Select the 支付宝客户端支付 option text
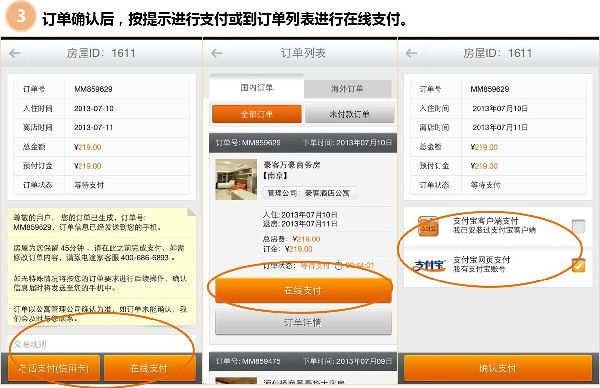This screenshot has width=600, height=388. (494, 225)
